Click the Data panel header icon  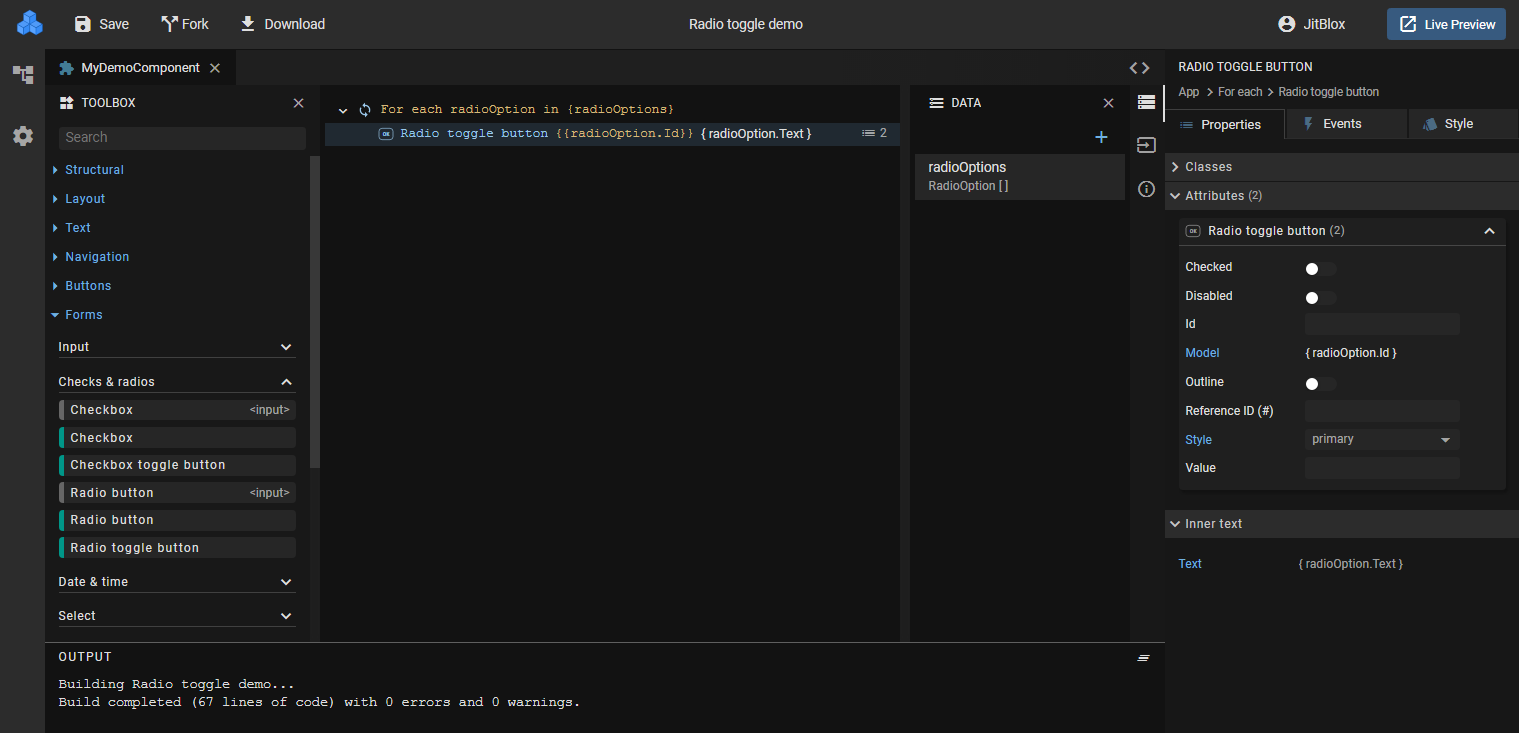click(937, 103)
